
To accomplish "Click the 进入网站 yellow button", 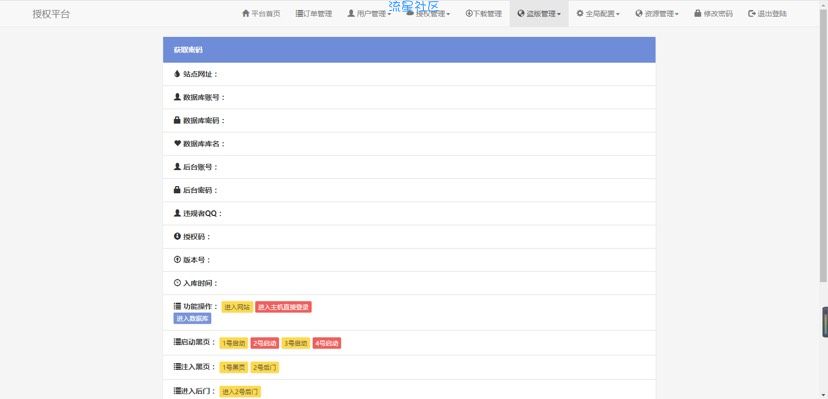I will point(237,307).
